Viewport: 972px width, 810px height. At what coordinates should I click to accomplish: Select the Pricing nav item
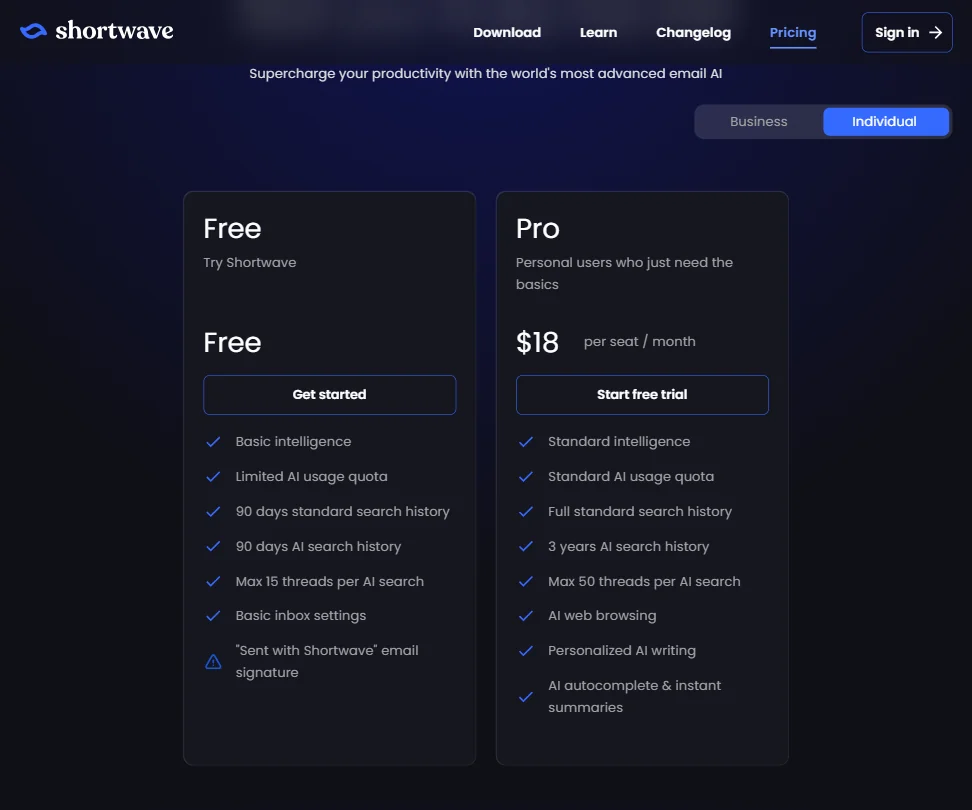793,32
